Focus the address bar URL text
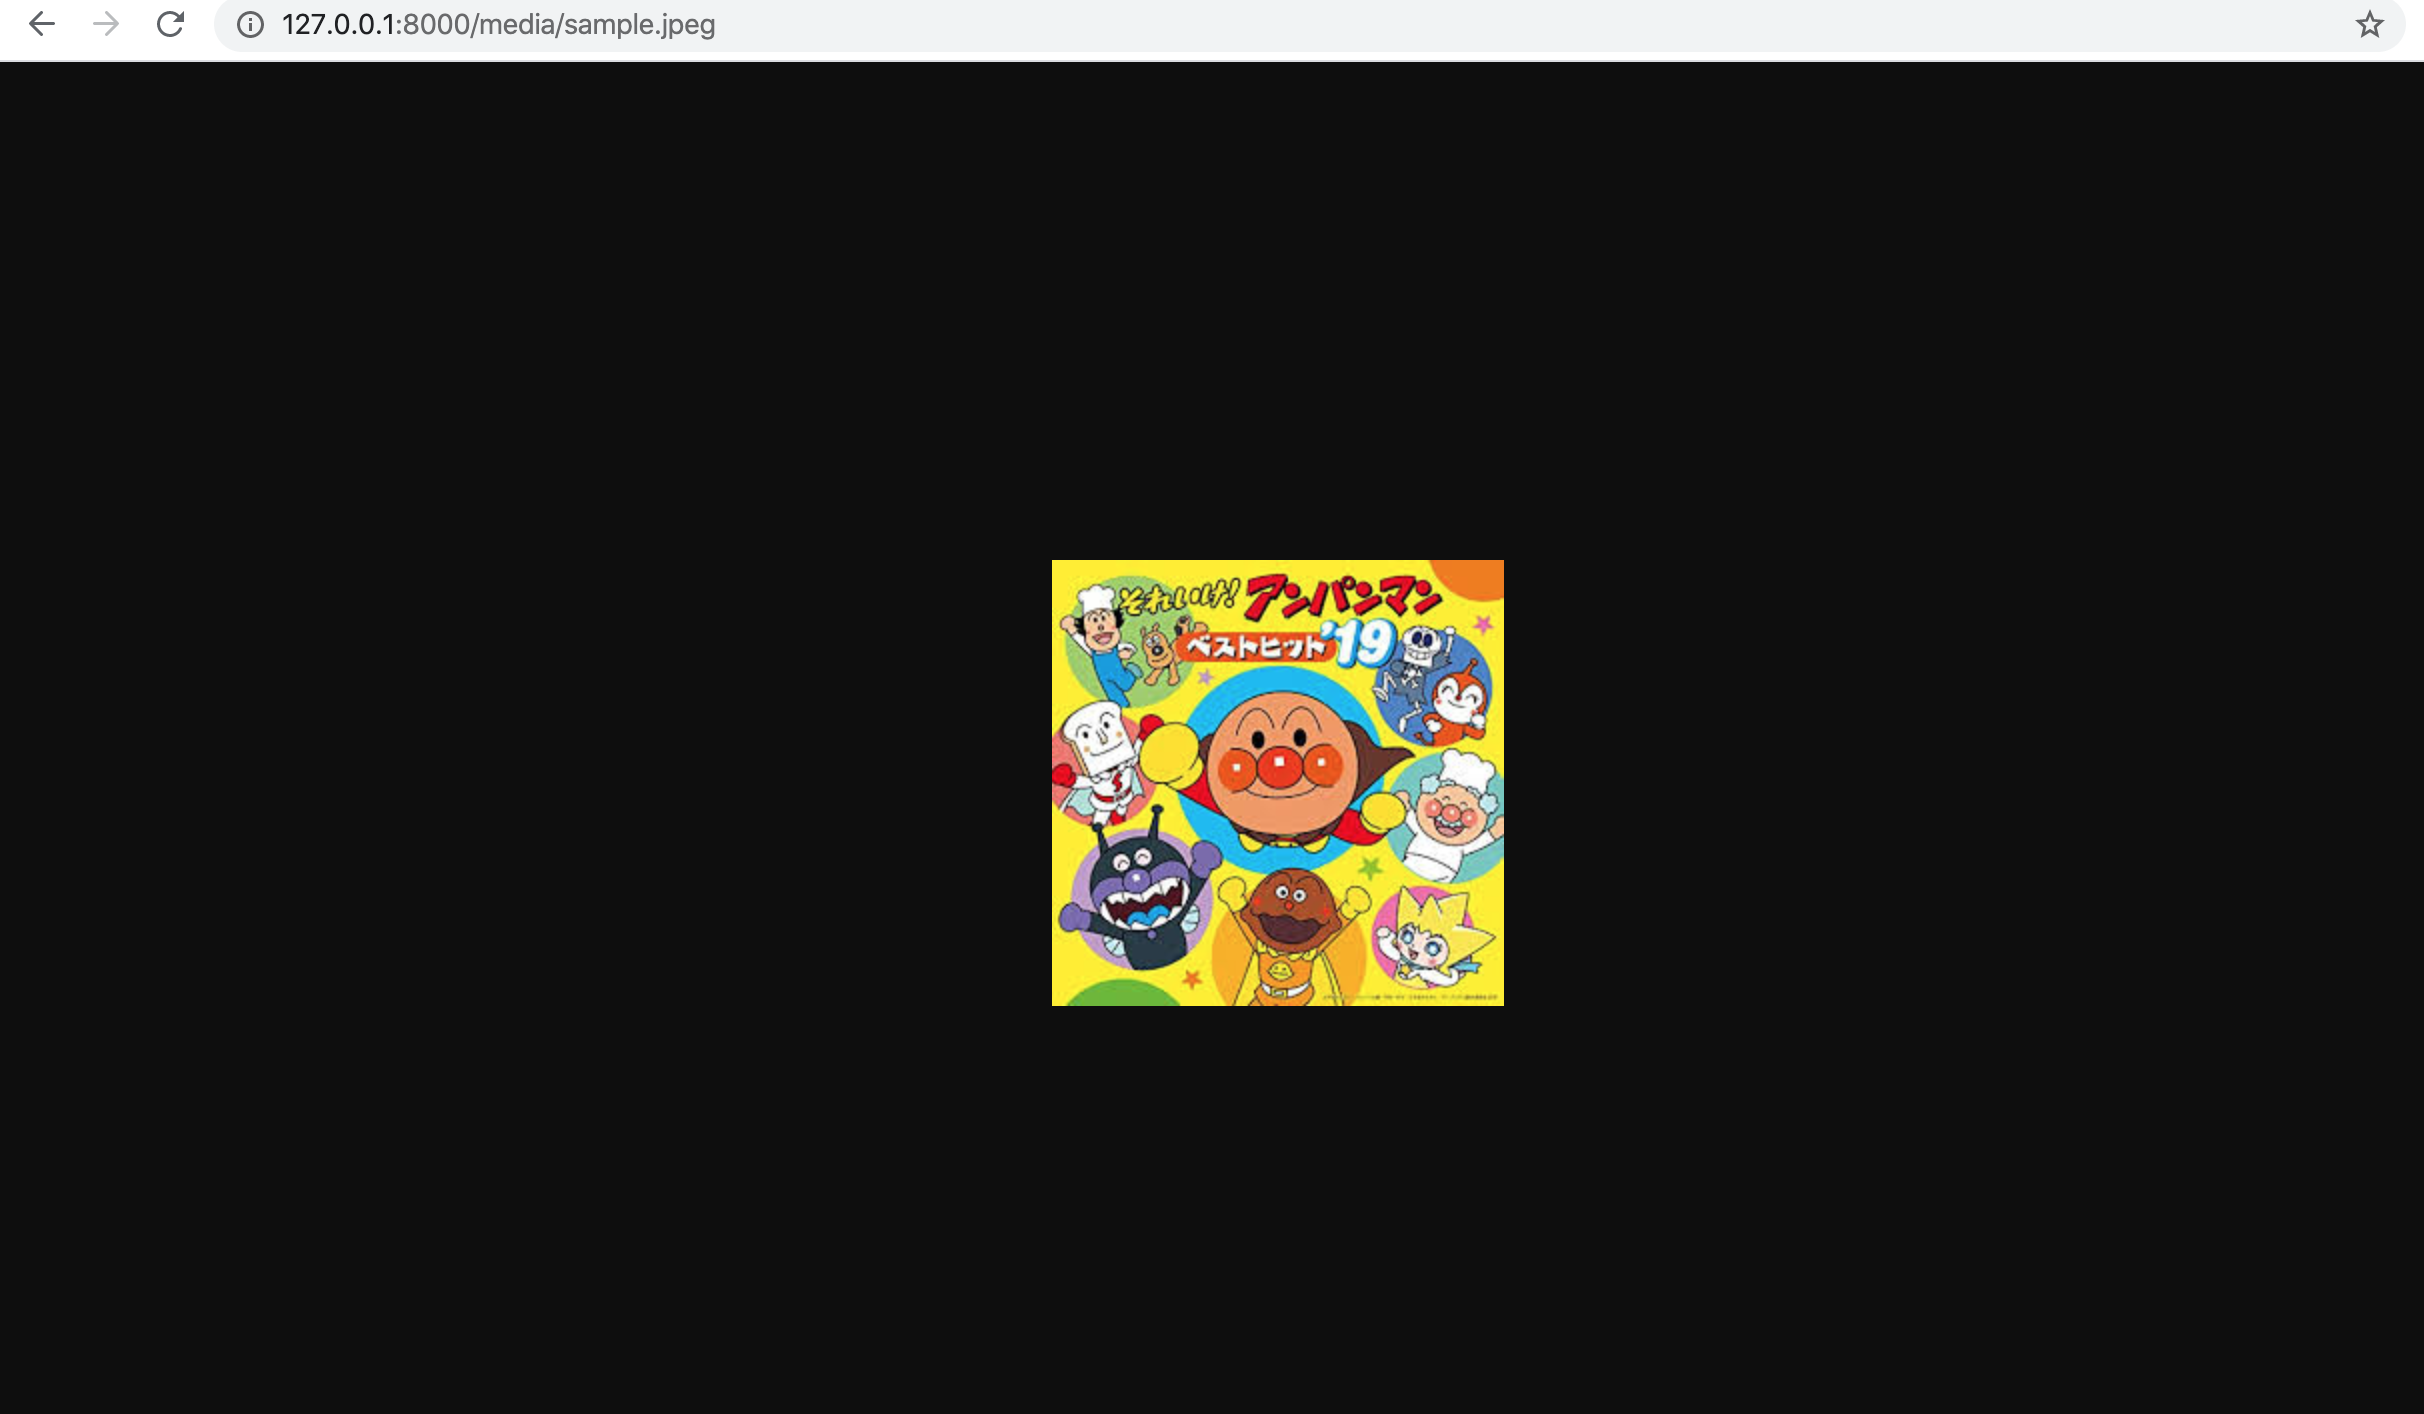 [x=498, y=24]
